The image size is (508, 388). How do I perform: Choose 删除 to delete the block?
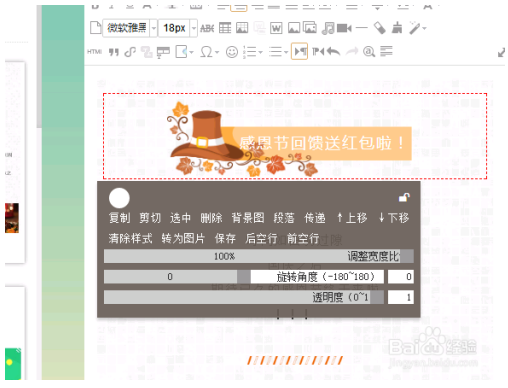[x=211, y=218]
